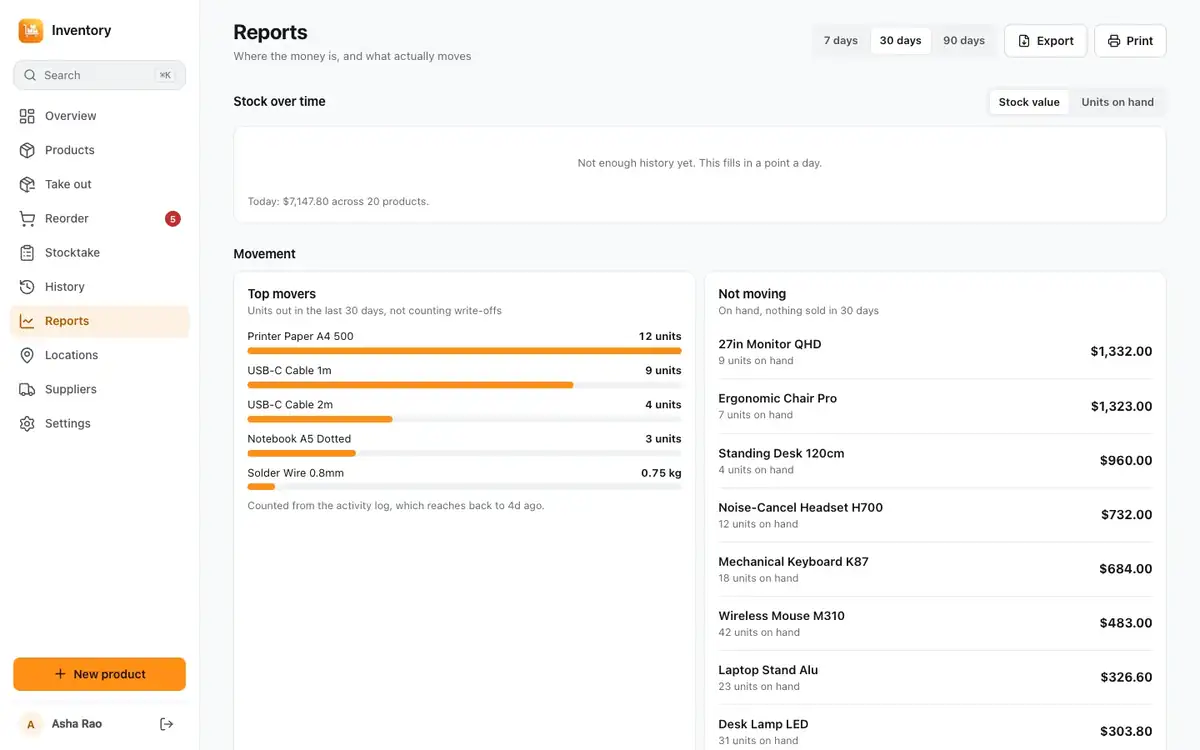Click the Settings gear icon

[27, 423]
